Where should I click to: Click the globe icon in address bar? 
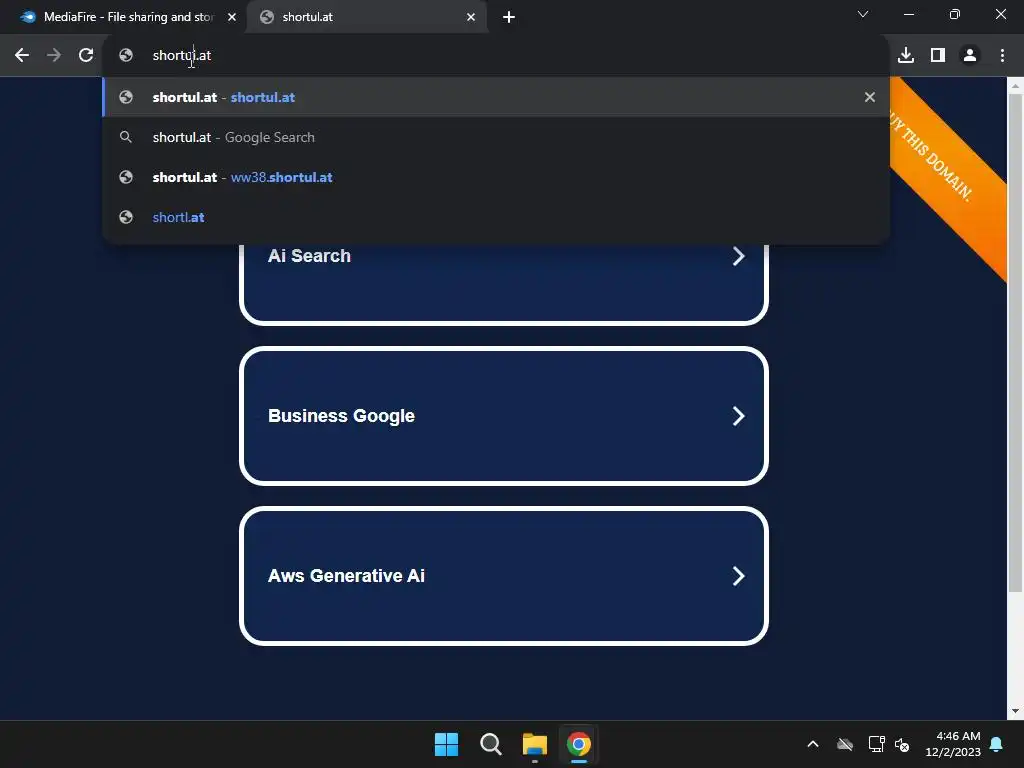click(126, 56)
